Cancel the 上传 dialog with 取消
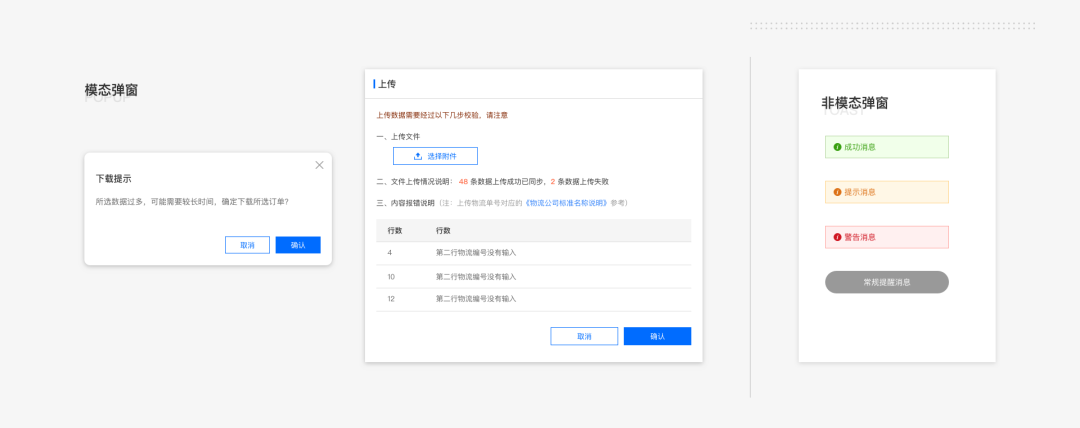The height and width of the screenshot is (428, 1080). coord(584,336)
